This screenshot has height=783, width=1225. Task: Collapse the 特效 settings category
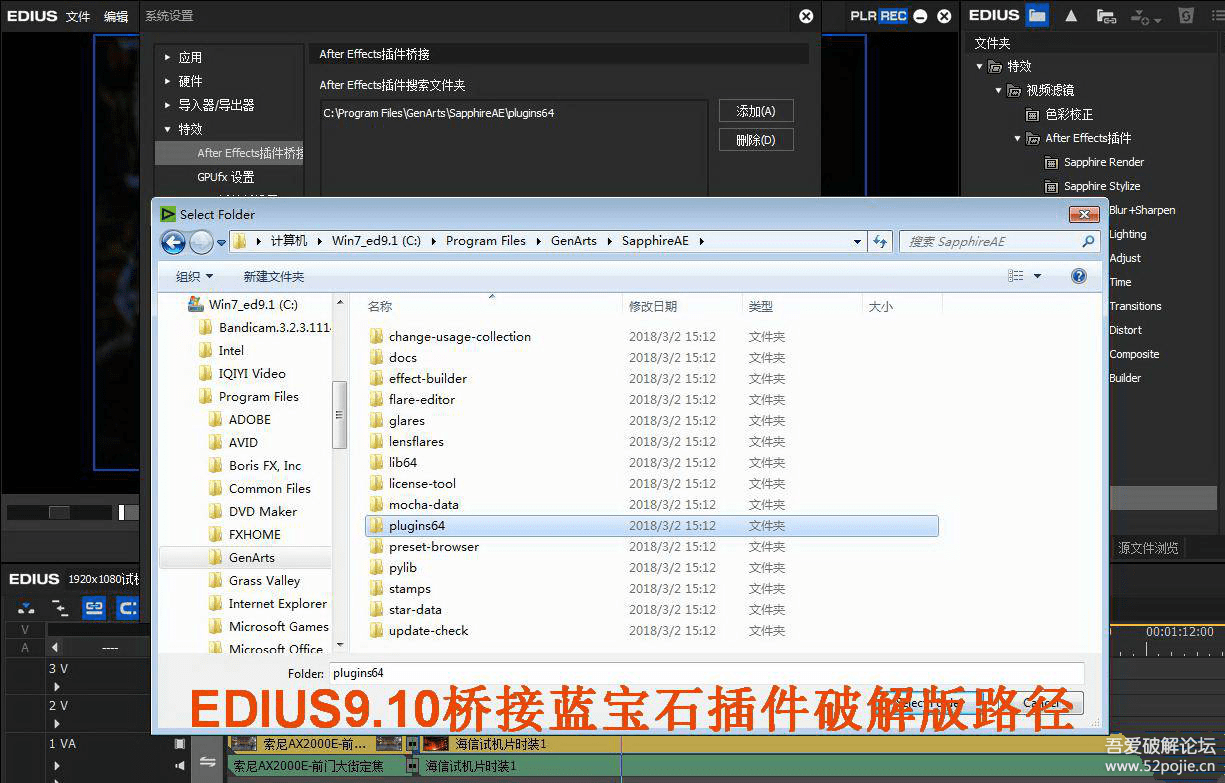click(168, 129)
